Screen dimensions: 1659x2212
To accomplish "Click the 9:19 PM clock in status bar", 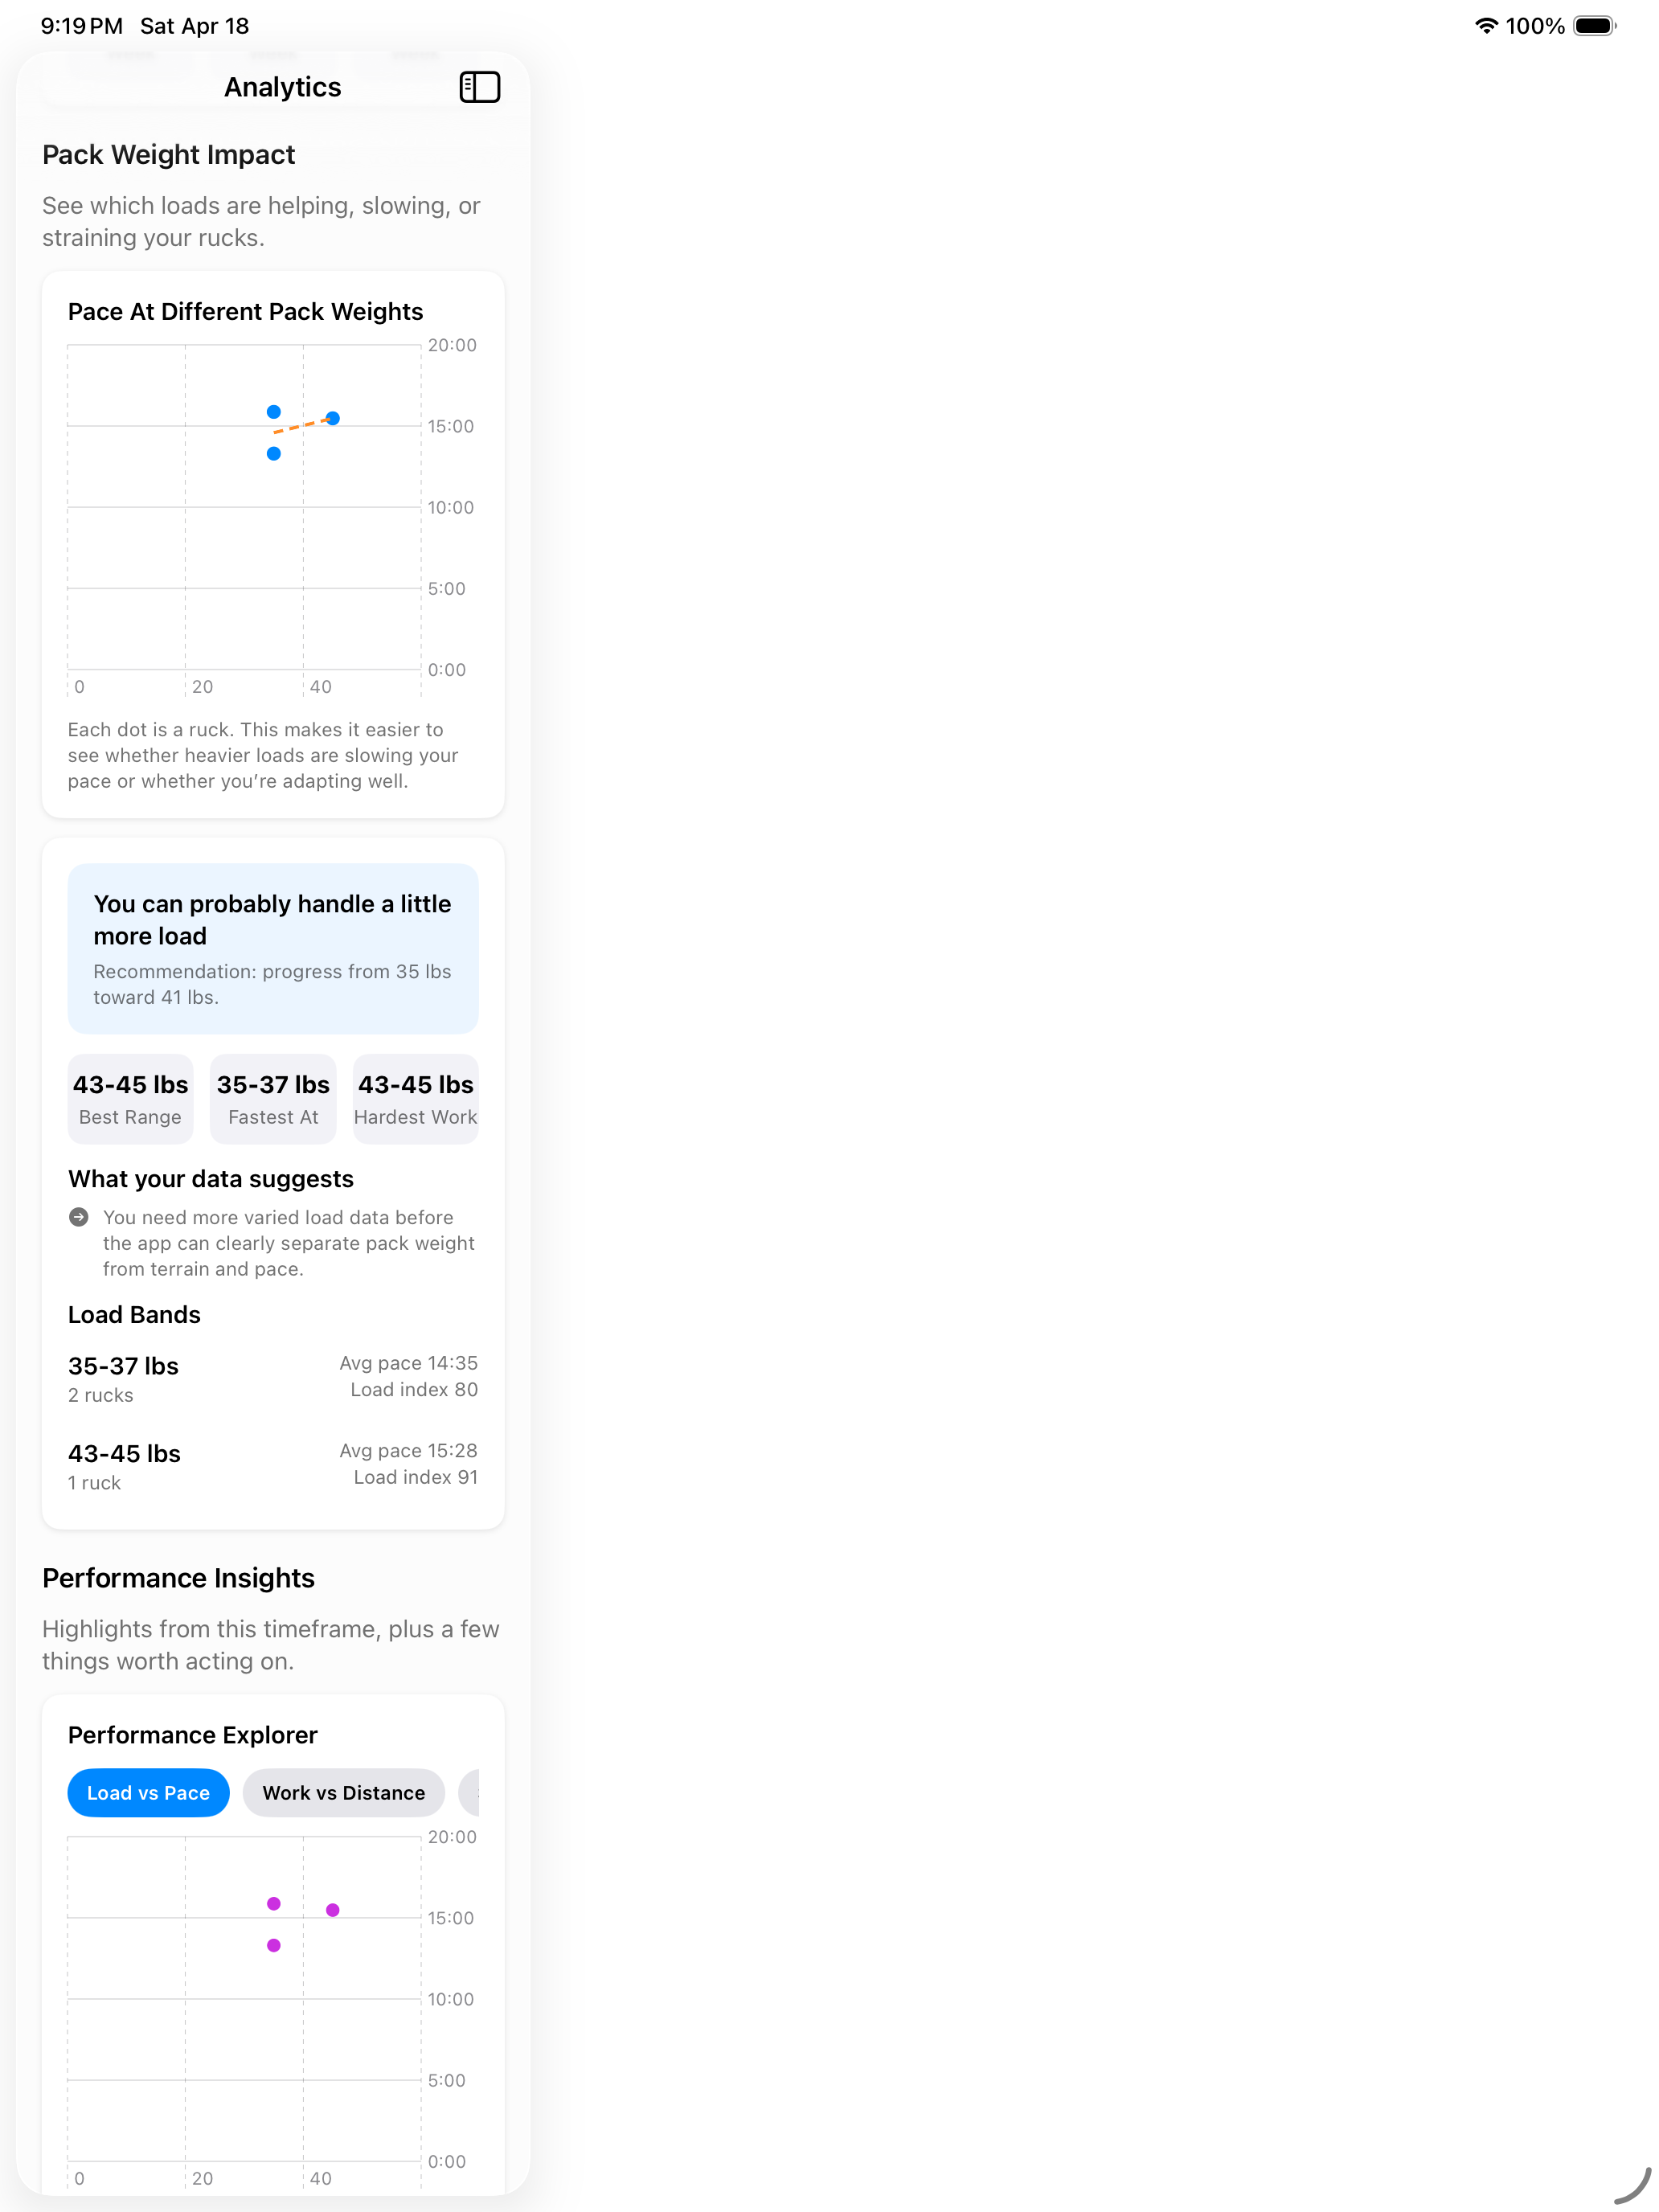I will pyautogui.click(x=82, y=26).
